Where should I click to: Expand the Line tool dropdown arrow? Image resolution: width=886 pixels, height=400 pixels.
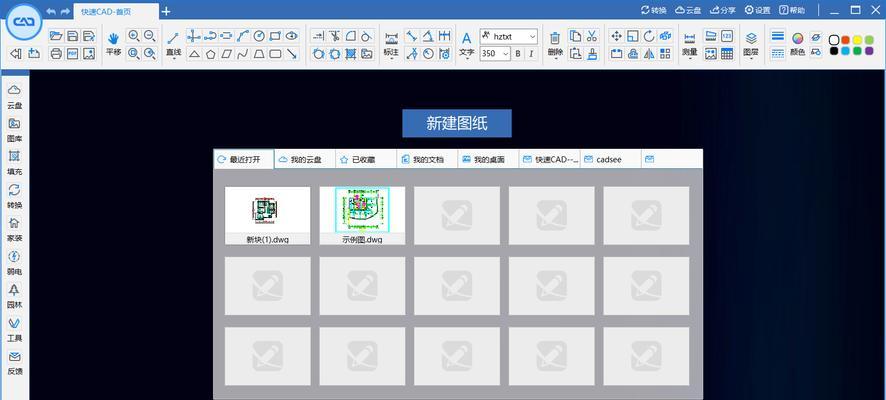[173, 58]
